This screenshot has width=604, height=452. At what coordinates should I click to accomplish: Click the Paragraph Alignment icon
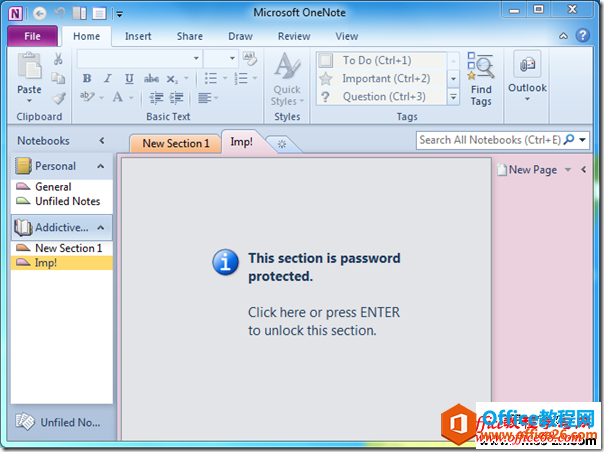[x=204, y=98]
